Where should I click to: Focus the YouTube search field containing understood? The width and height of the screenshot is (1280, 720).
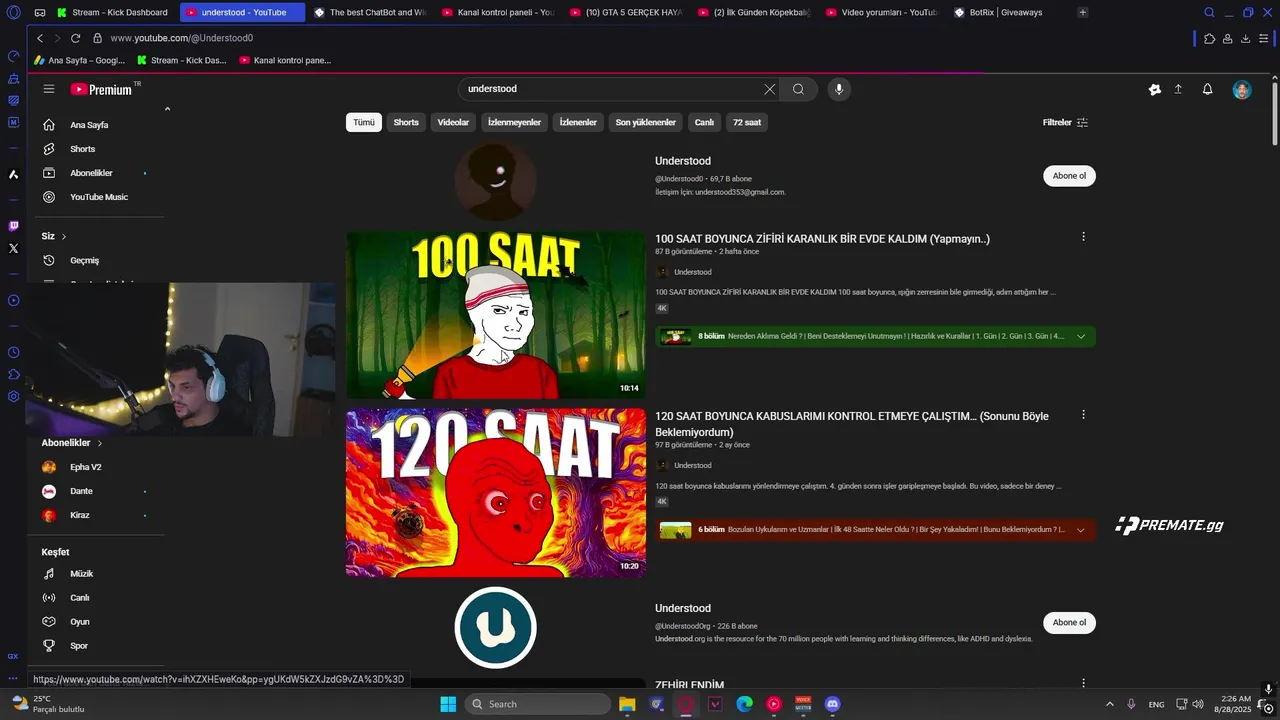tap(610, 89)
